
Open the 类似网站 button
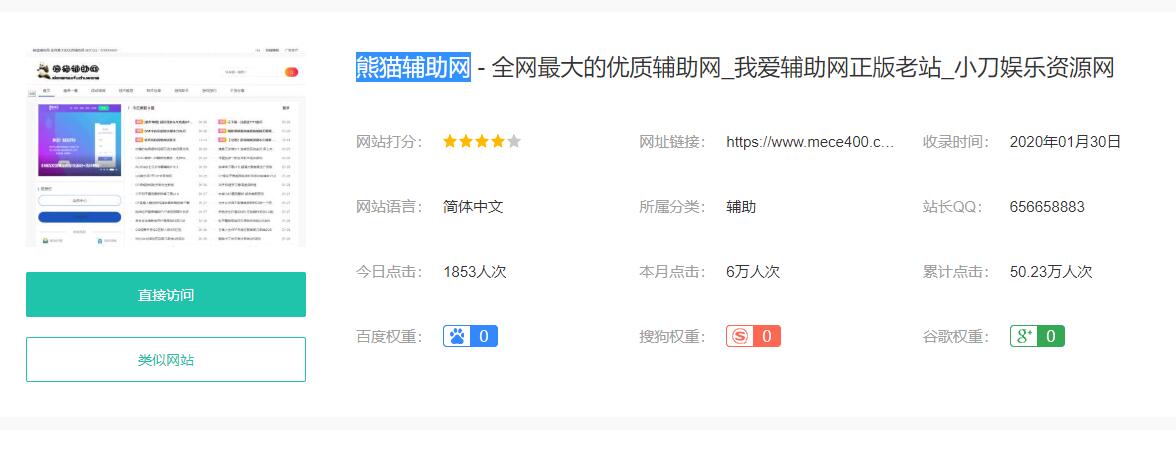coord(166,360)
